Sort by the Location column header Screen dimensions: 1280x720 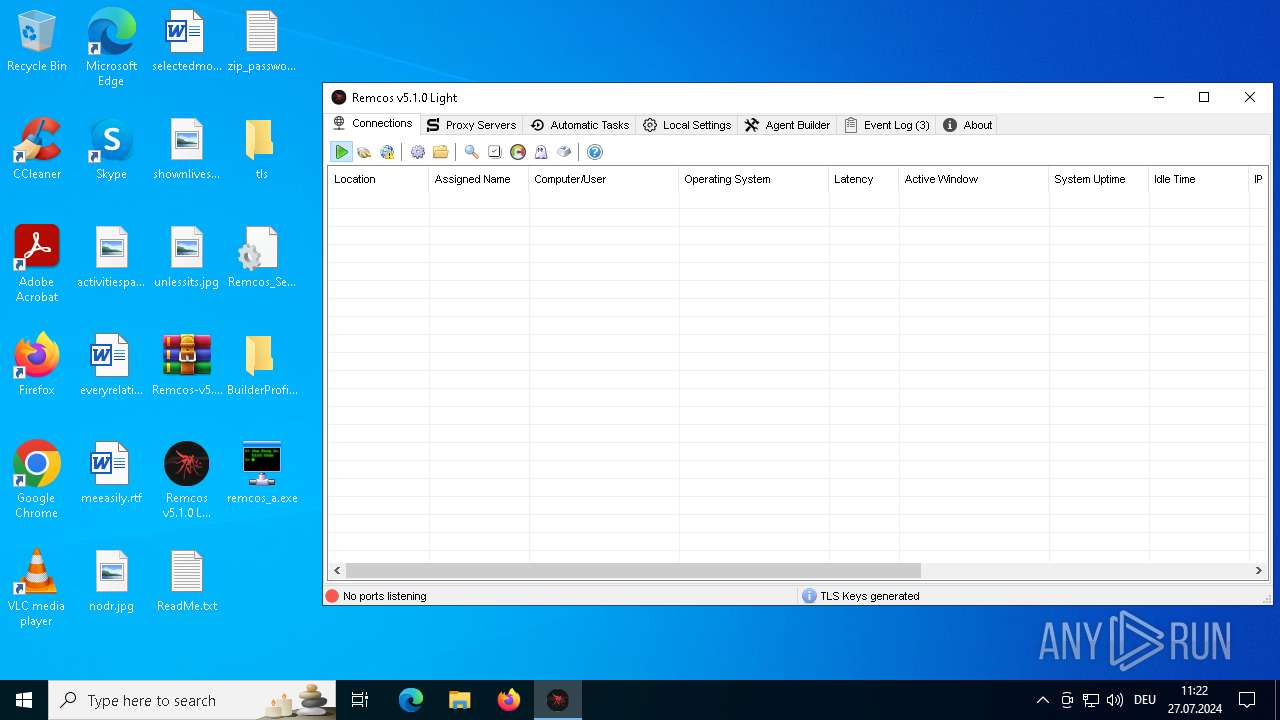378,179
